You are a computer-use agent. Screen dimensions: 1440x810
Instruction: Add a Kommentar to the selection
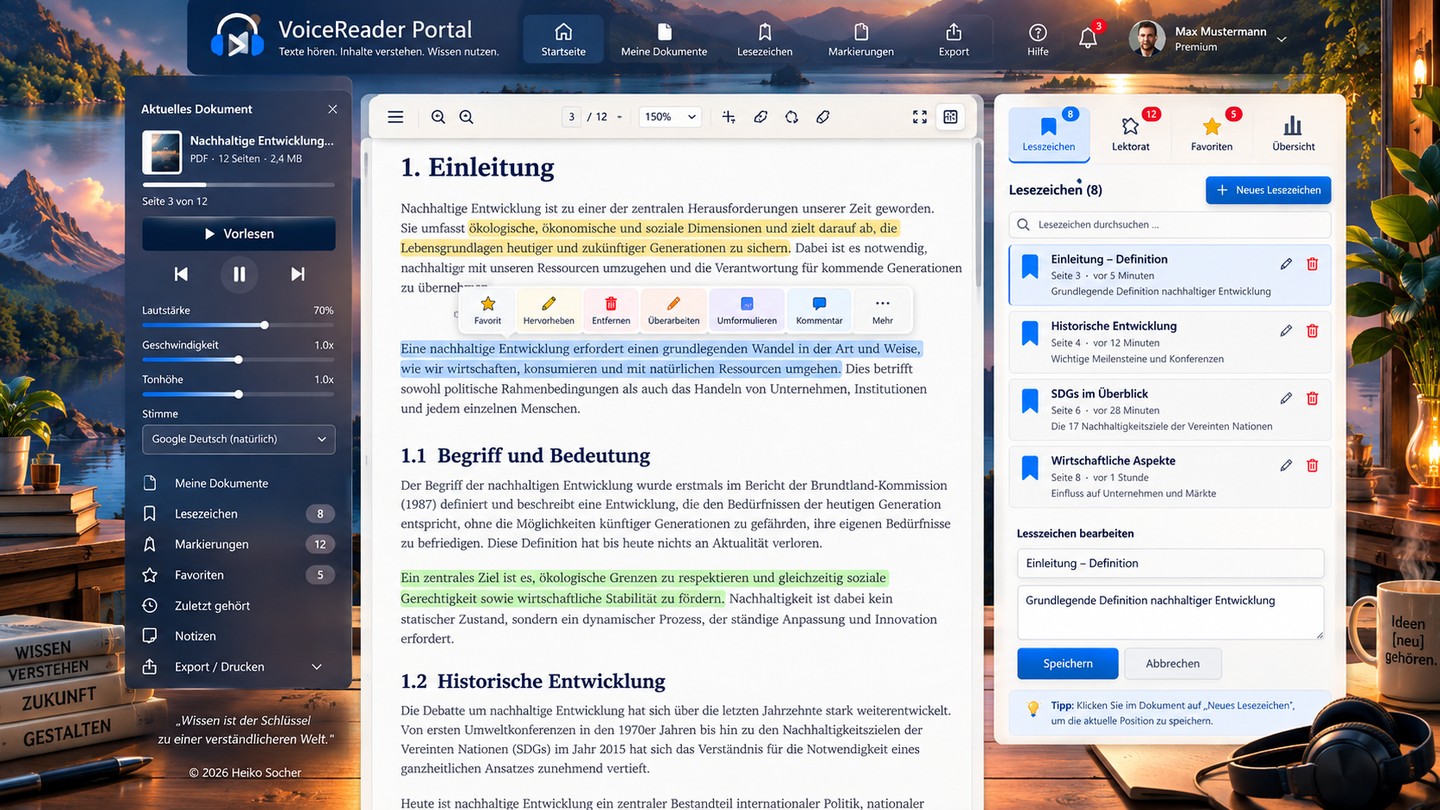tap(819, 310)
